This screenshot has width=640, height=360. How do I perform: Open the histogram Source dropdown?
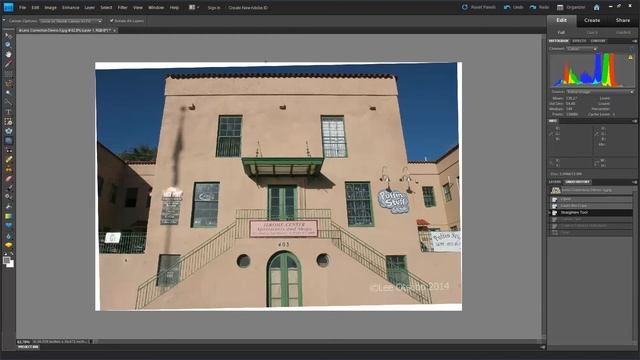(x=600, y=92)
